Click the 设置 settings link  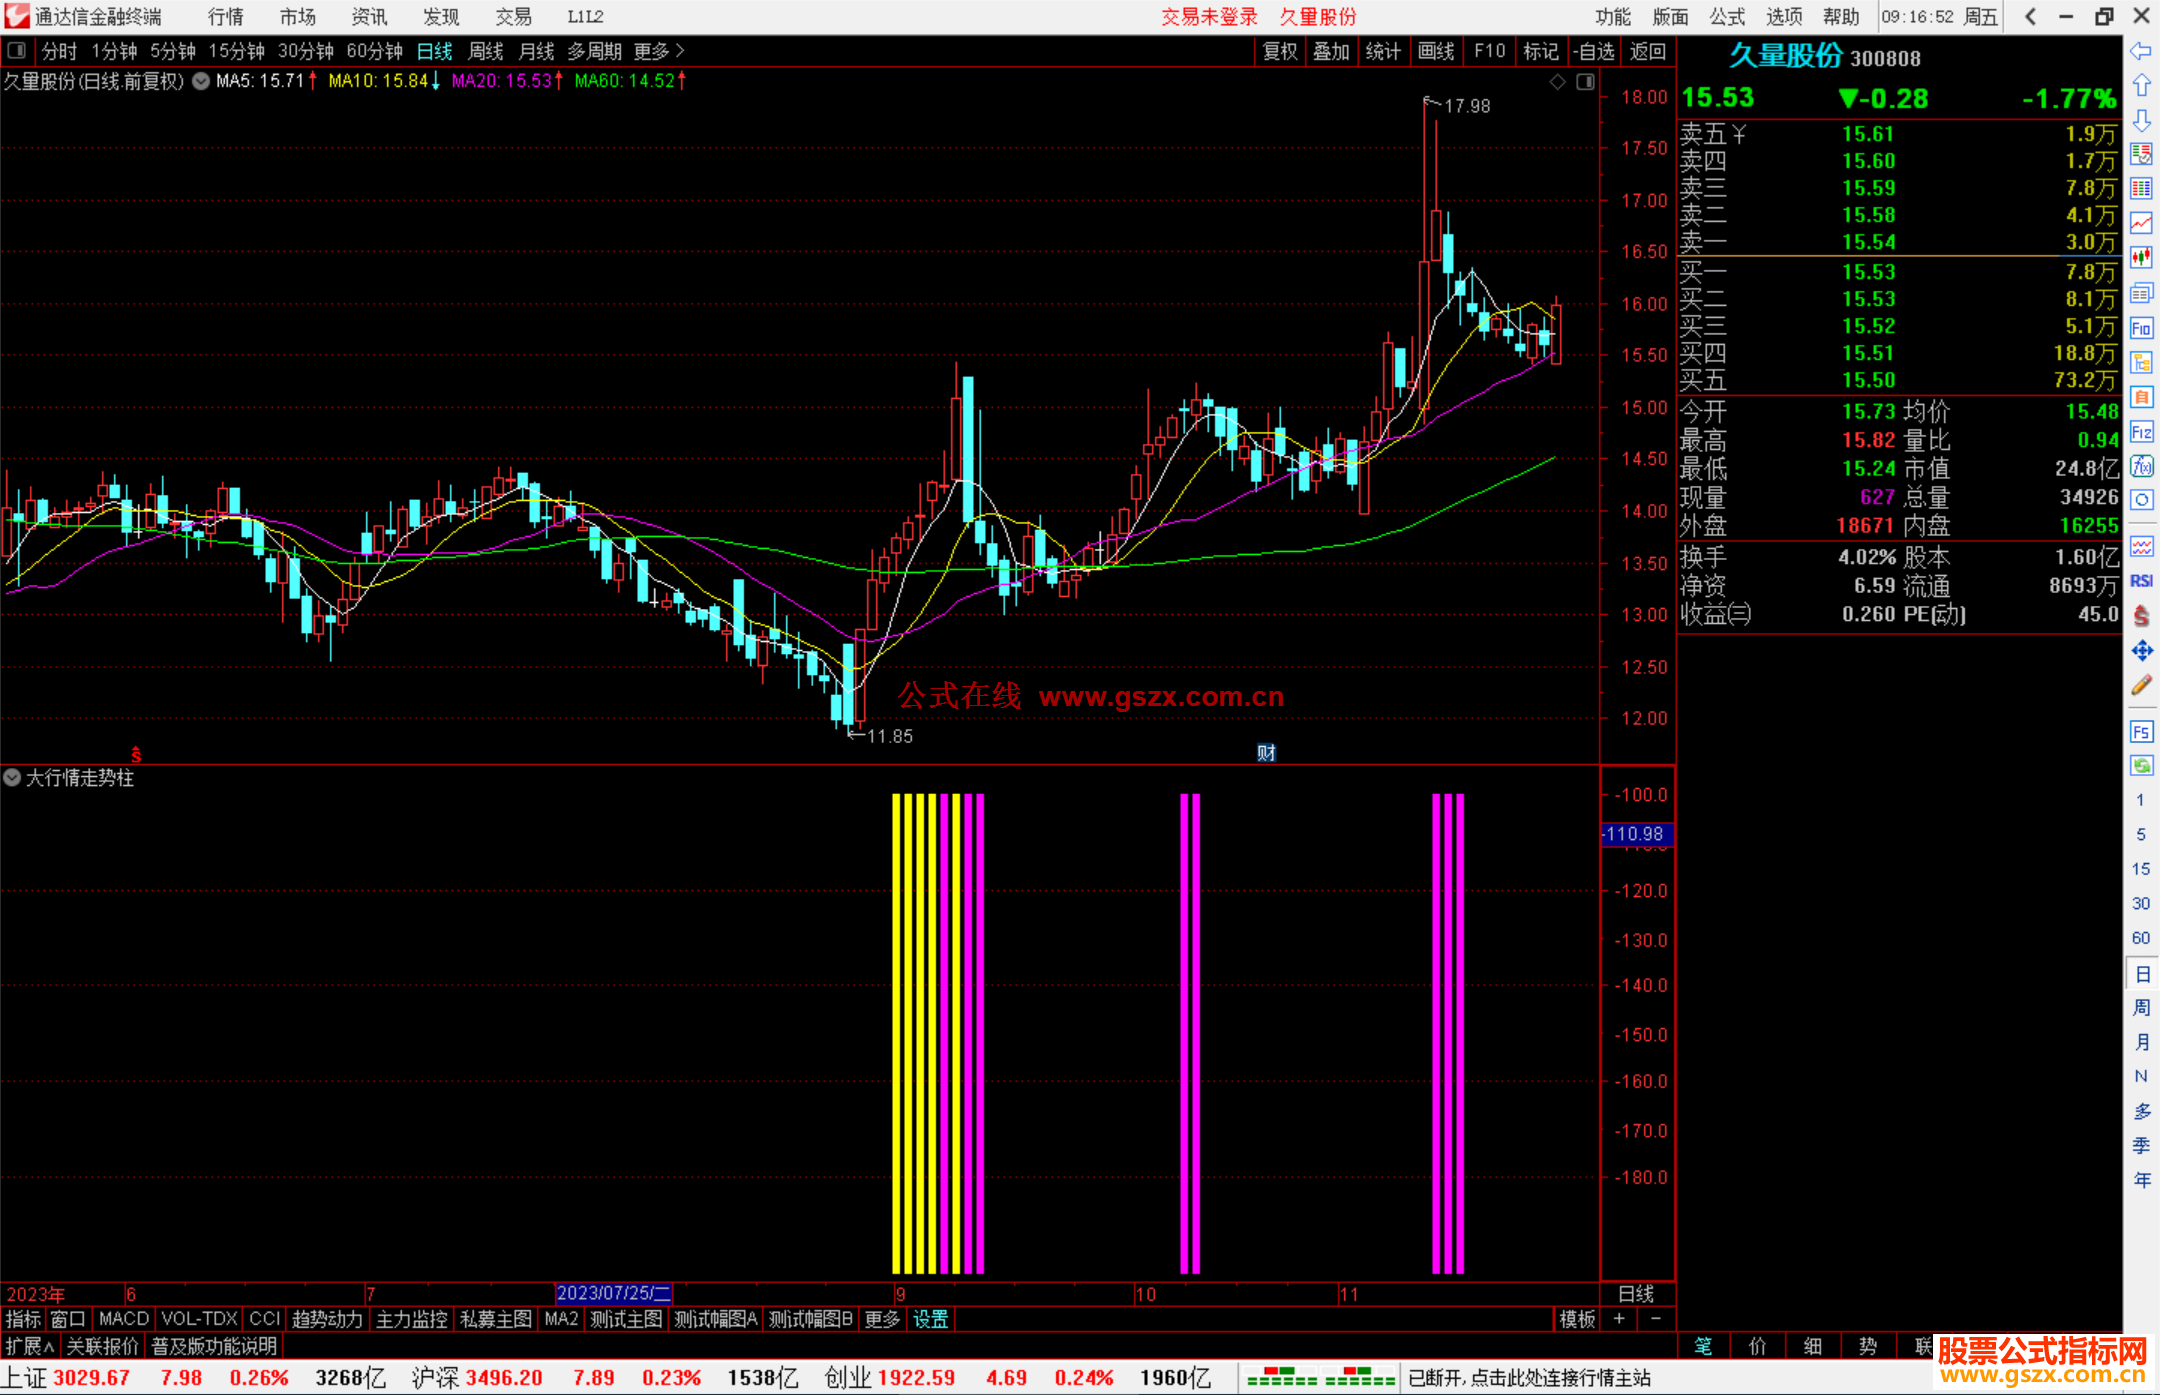[x=930, y=1319]
